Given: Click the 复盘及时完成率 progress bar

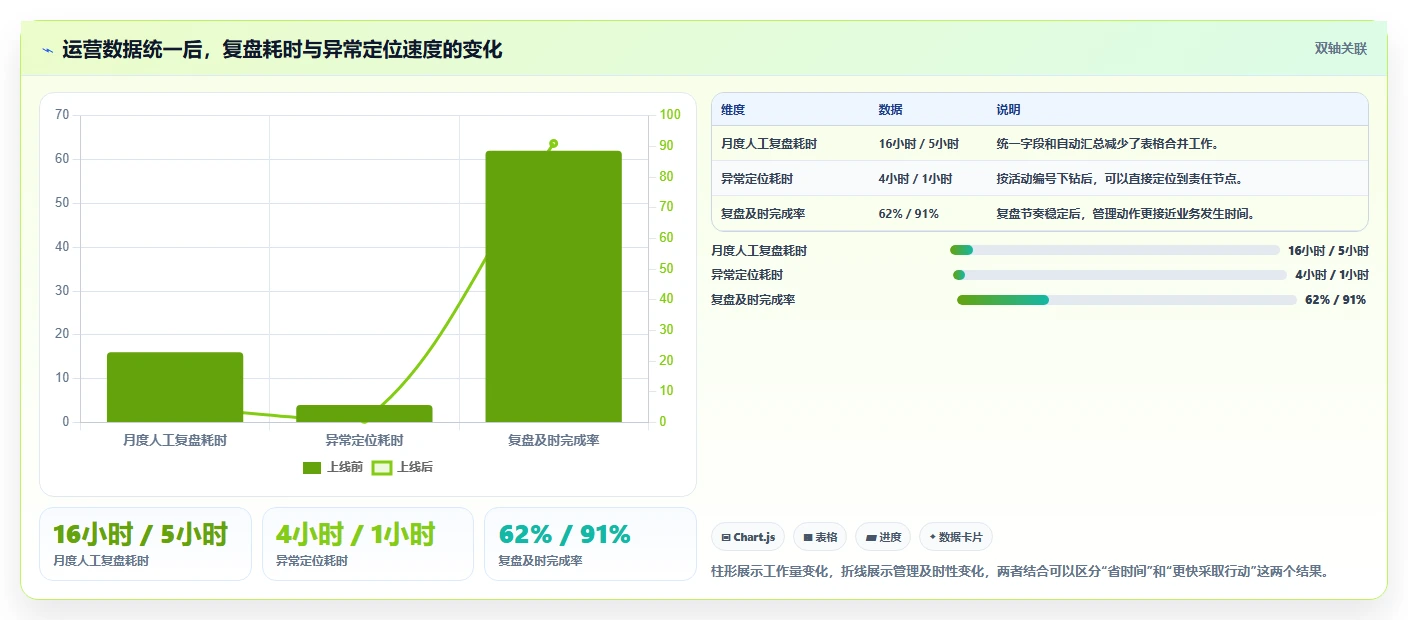Looking at the screenshot, I should [x=1127, y=300].
